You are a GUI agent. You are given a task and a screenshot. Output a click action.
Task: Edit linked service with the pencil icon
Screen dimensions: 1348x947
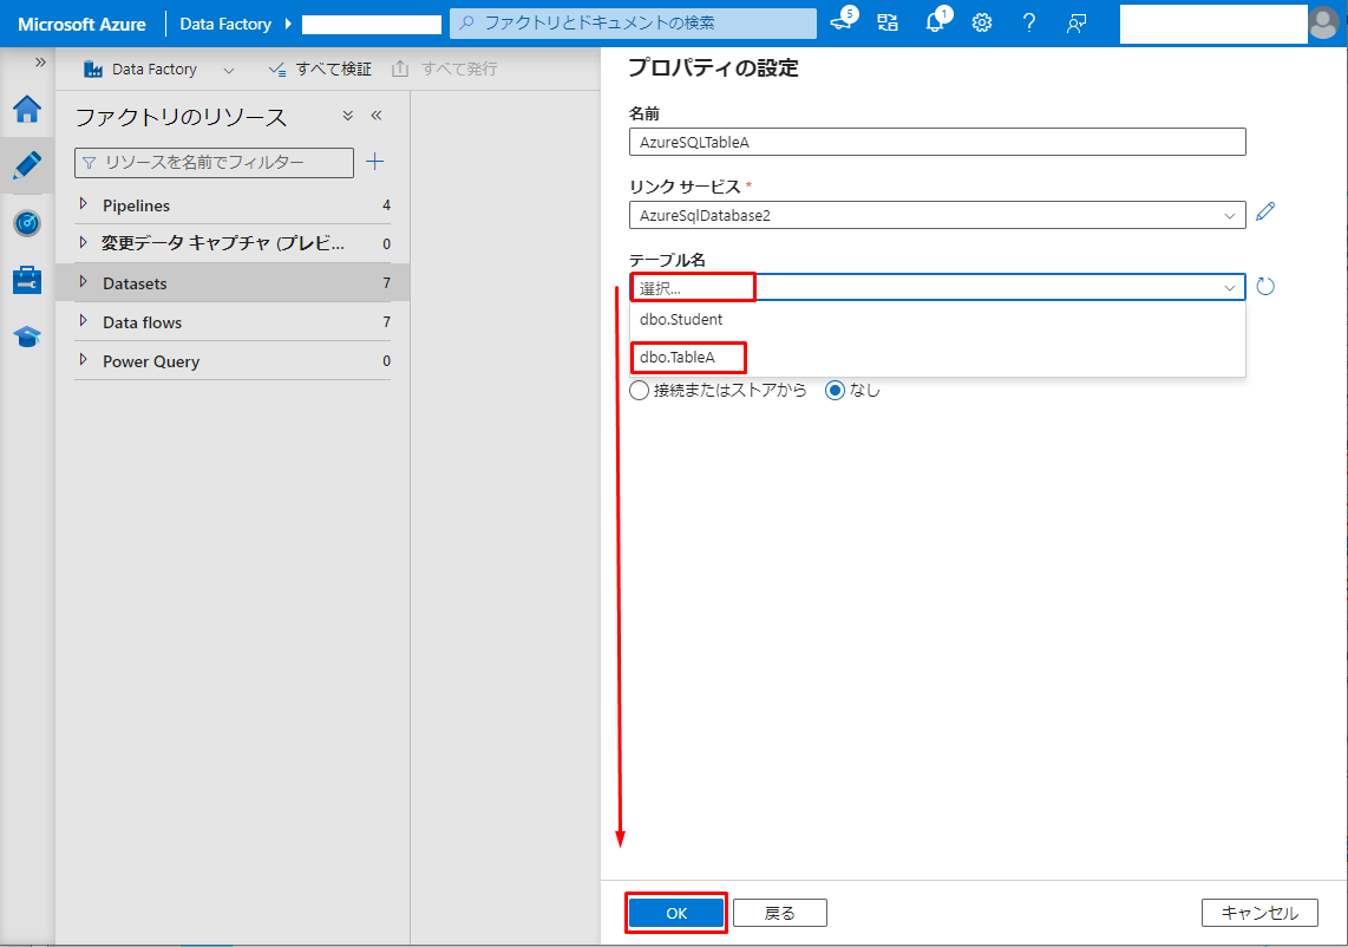pyautogui.click(x=1265, y=212)
